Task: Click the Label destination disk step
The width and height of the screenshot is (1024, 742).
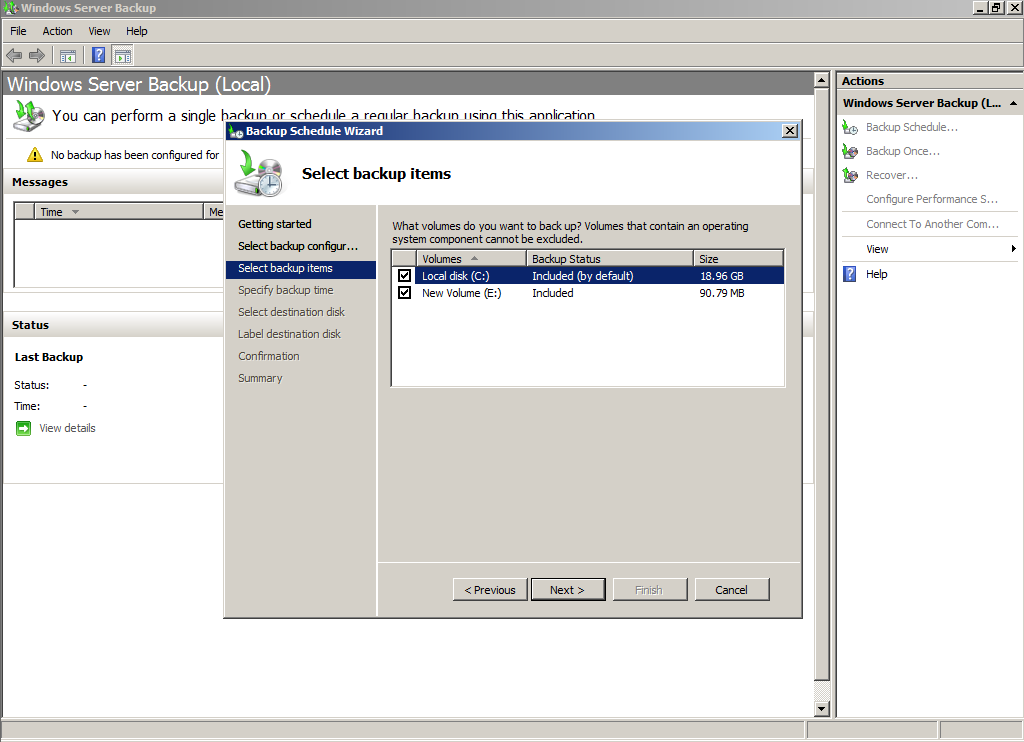Action: point(289,334)
